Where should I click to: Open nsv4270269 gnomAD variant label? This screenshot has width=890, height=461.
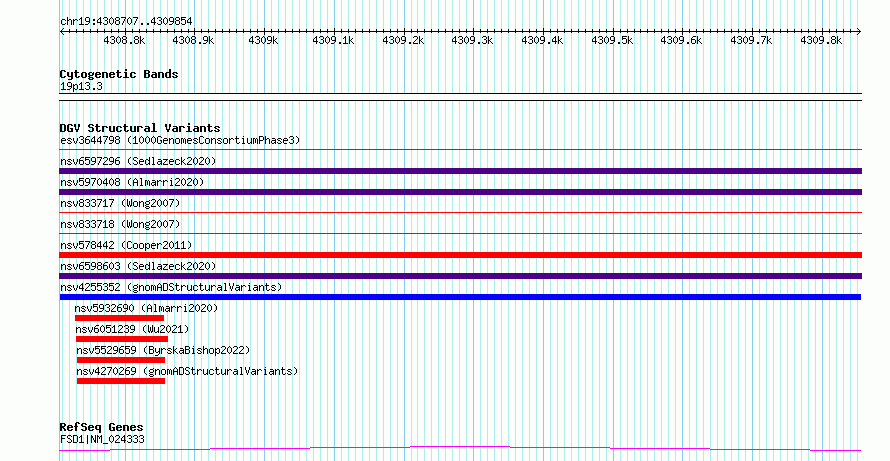point(187,371)
